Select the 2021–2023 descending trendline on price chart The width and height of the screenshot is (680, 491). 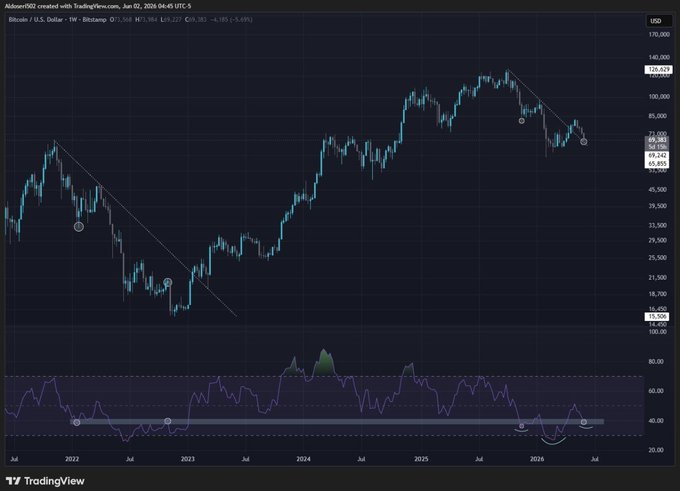(145, 228)
